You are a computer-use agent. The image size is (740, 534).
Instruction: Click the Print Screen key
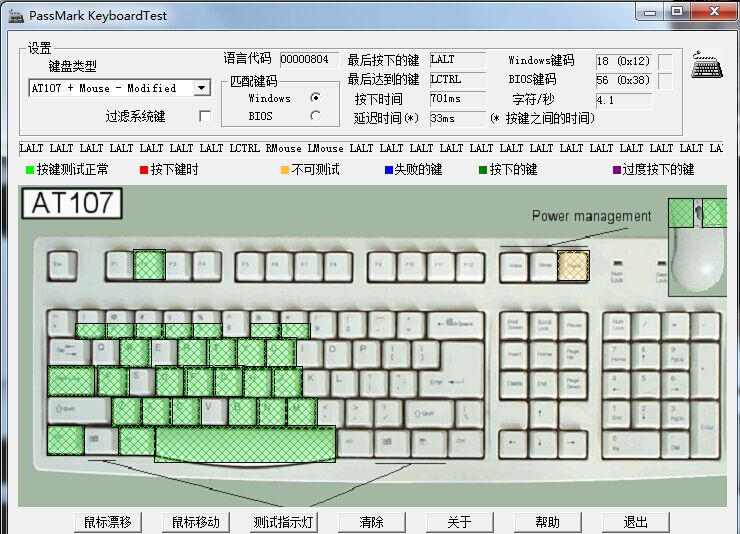point(514,325)
